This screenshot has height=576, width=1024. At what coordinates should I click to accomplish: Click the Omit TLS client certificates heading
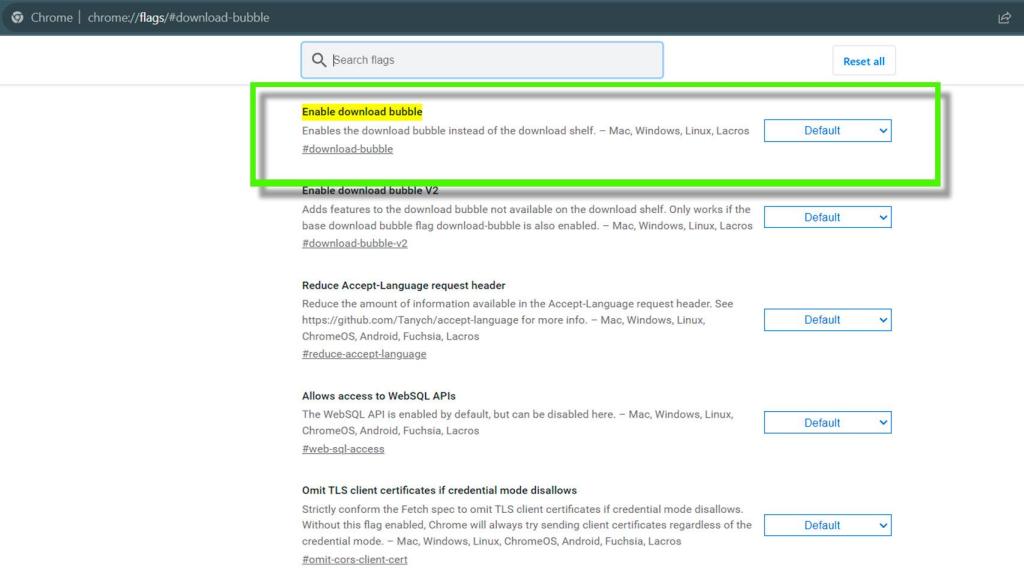point(440,490)
